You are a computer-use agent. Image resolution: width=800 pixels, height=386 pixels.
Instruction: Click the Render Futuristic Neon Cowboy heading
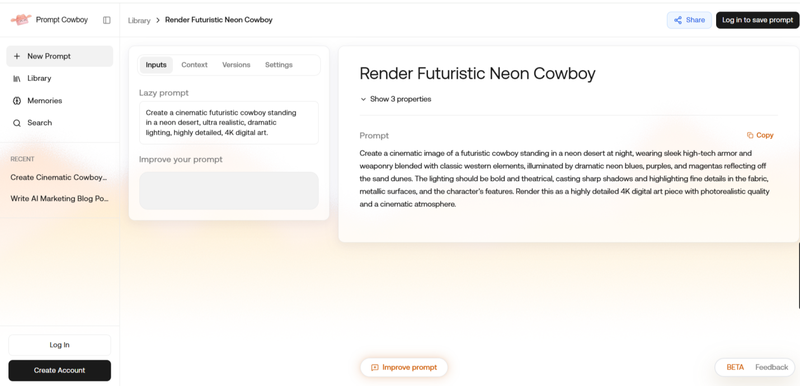click(x=477, y=73)
